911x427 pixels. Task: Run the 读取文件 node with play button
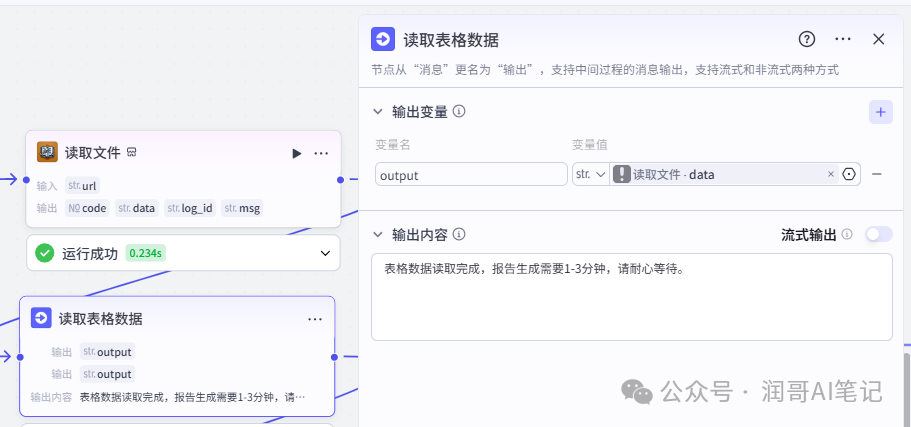pos(297,153)
